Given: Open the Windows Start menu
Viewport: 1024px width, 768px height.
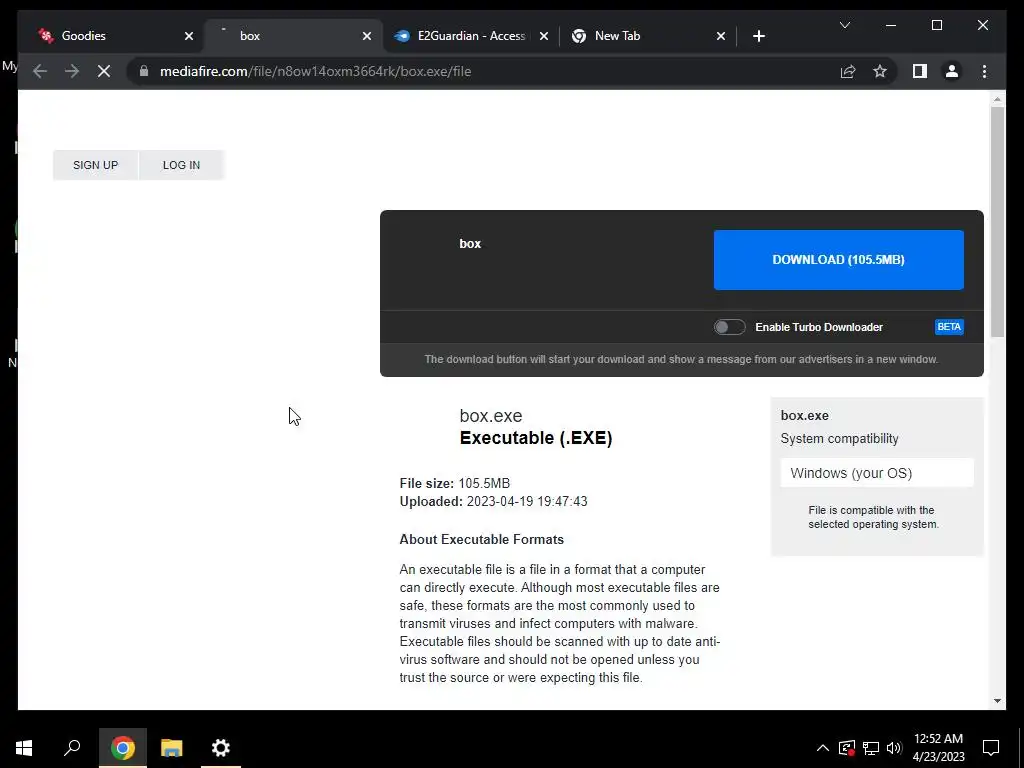Looking at the screenshot, I should (24, 748).
